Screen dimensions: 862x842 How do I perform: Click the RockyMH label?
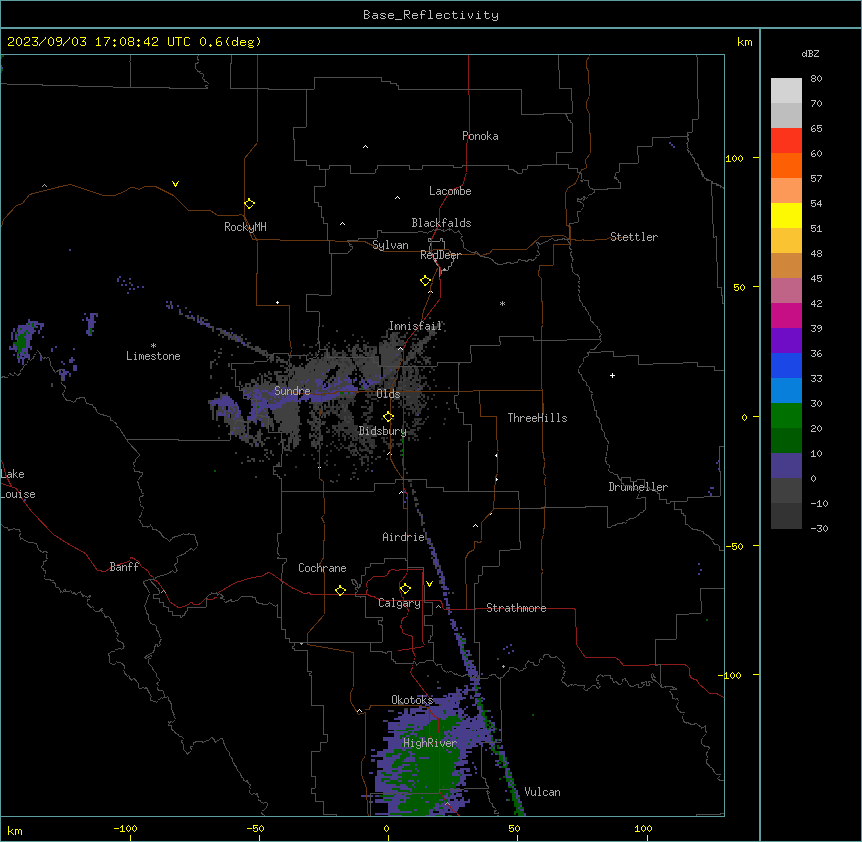tap(245, 227)
